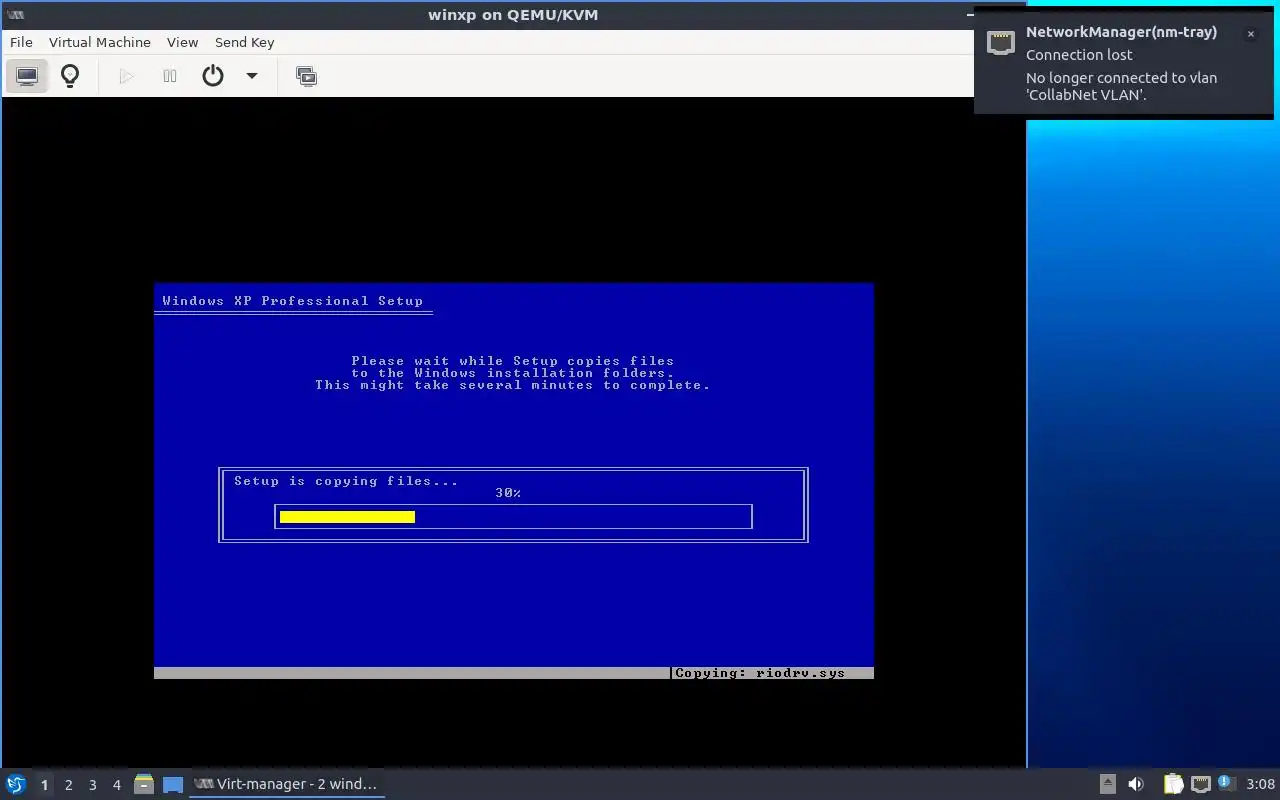Open the clipboard manager tray icon
Image resolution: width=1280 pixels, height=800 pixels.
[1173, 784]
